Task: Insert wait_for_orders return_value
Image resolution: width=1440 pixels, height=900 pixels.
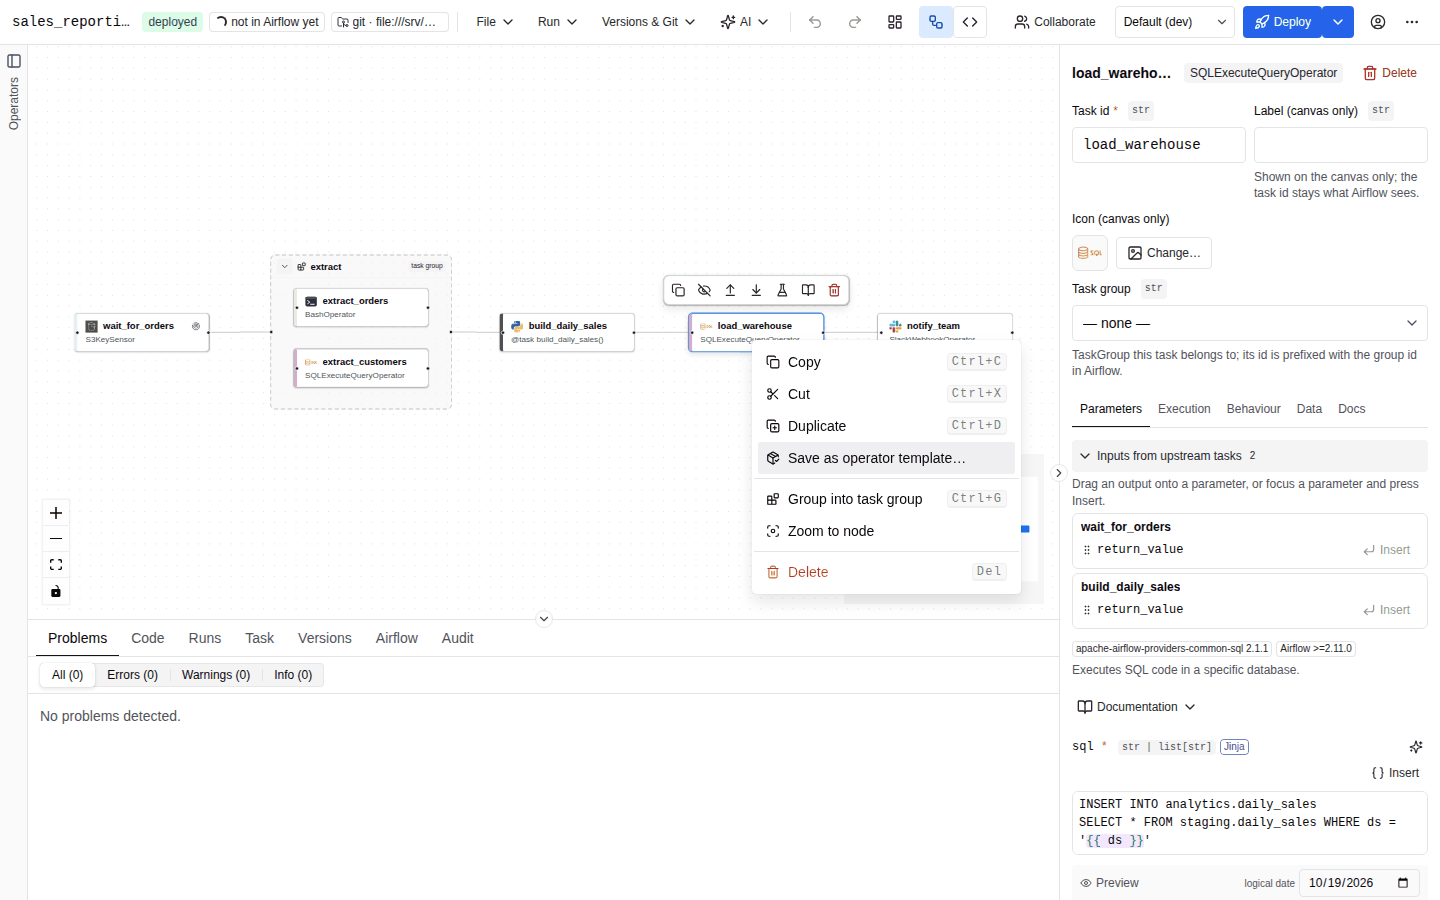Action: pos(1386,550)
